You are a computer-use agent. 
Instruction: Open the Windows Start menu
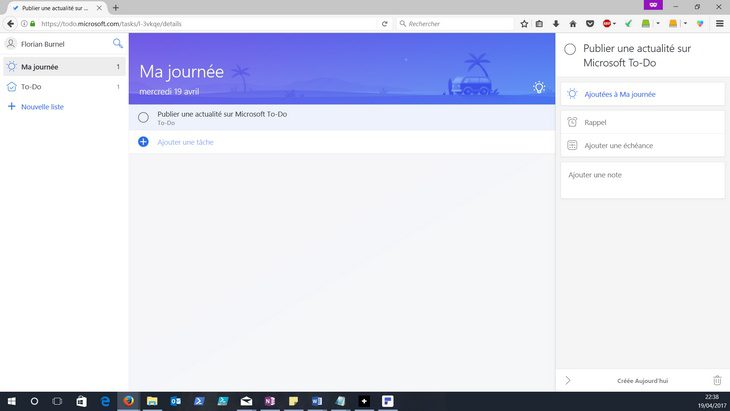click(x=12, y=401)
